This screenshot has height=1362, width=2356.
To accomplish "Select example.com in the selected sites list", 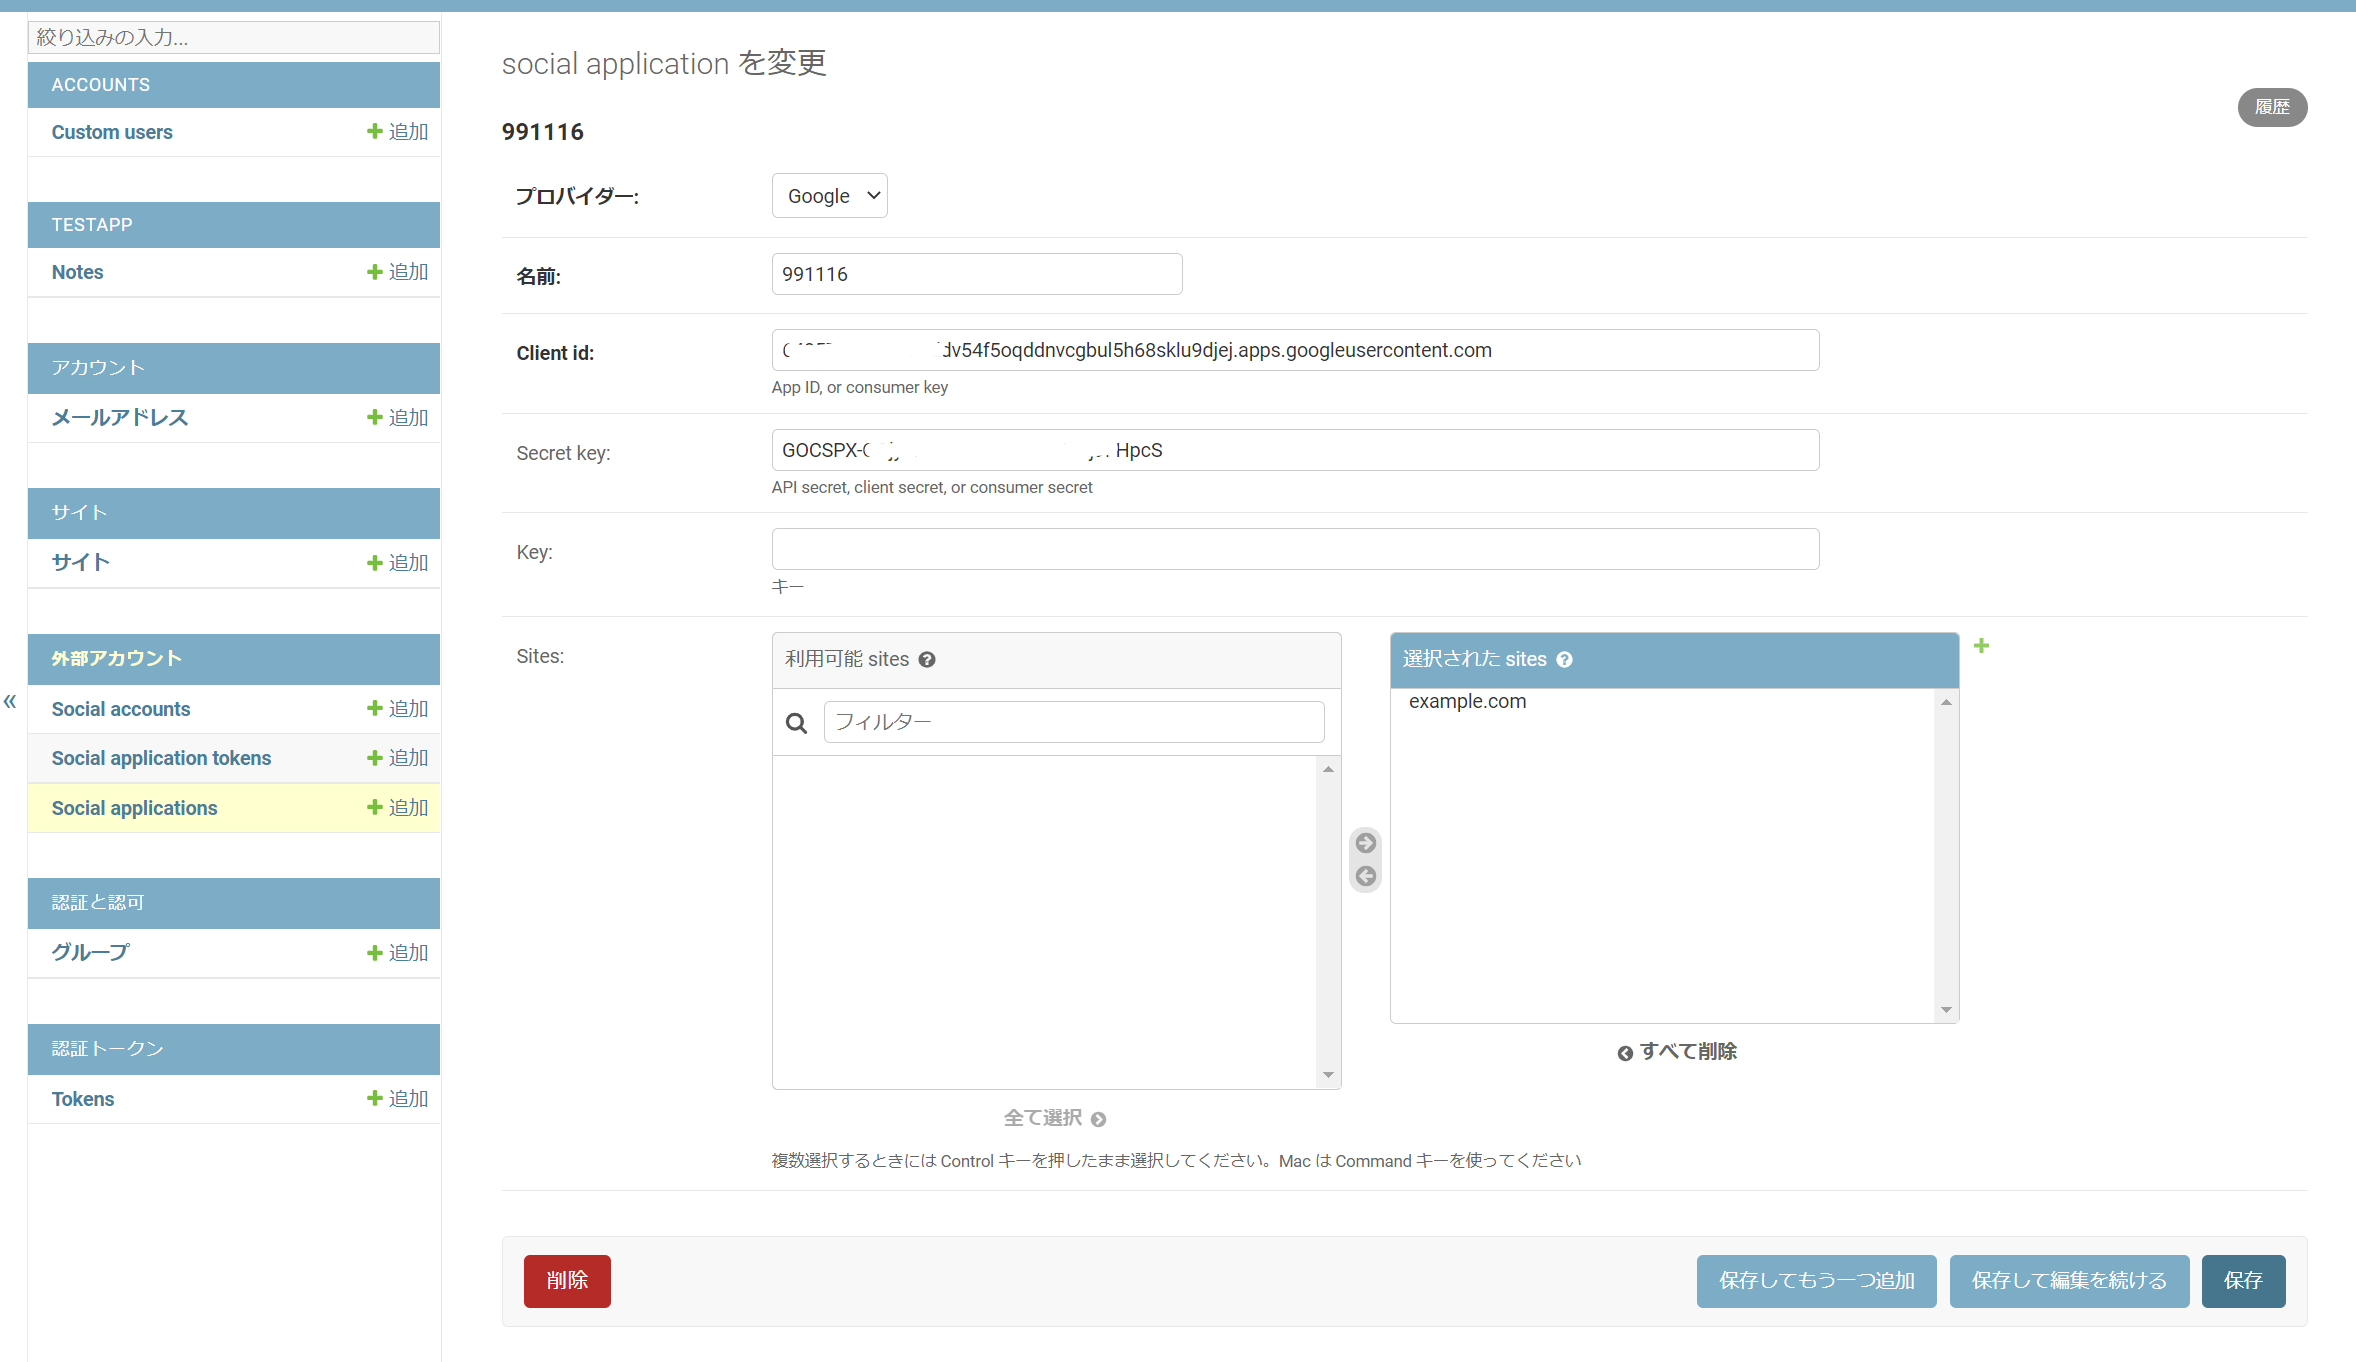I will [x=1467, y=701].
